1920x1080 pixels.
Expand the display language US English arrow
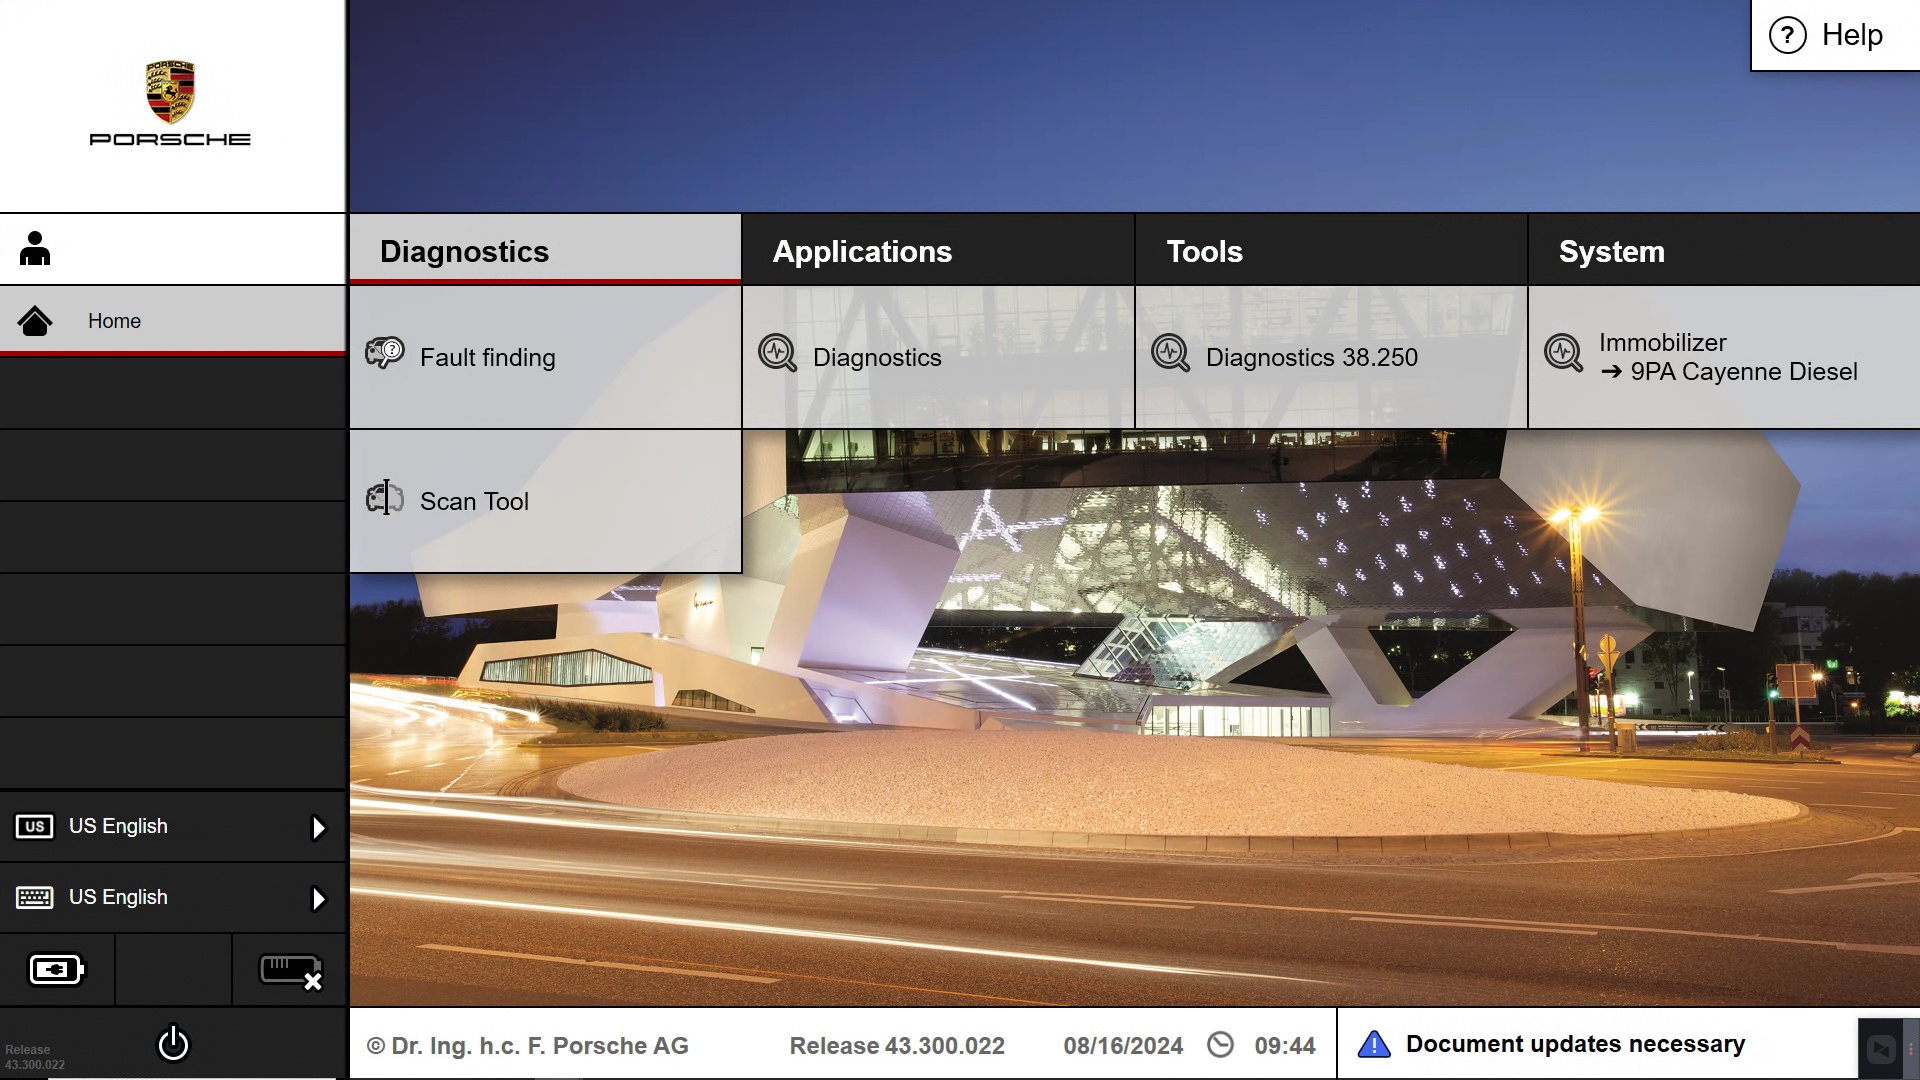click(x=318, y=827)
